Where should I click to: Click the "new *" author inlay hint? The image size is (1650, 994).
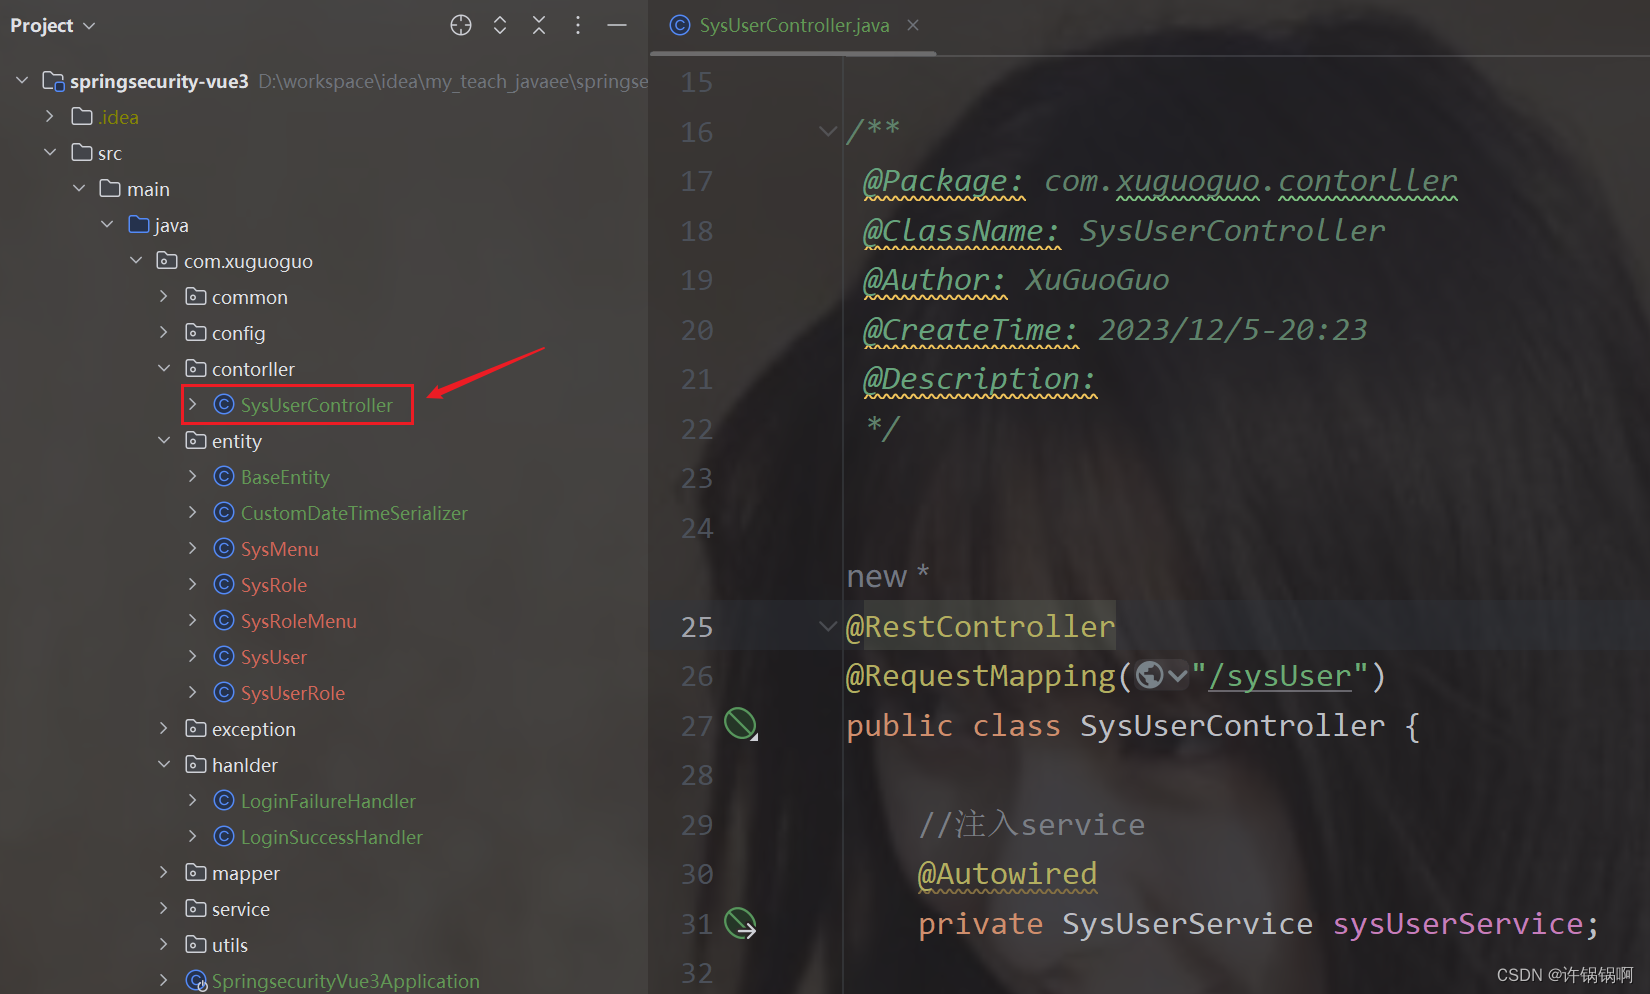[x=888, y=576]
